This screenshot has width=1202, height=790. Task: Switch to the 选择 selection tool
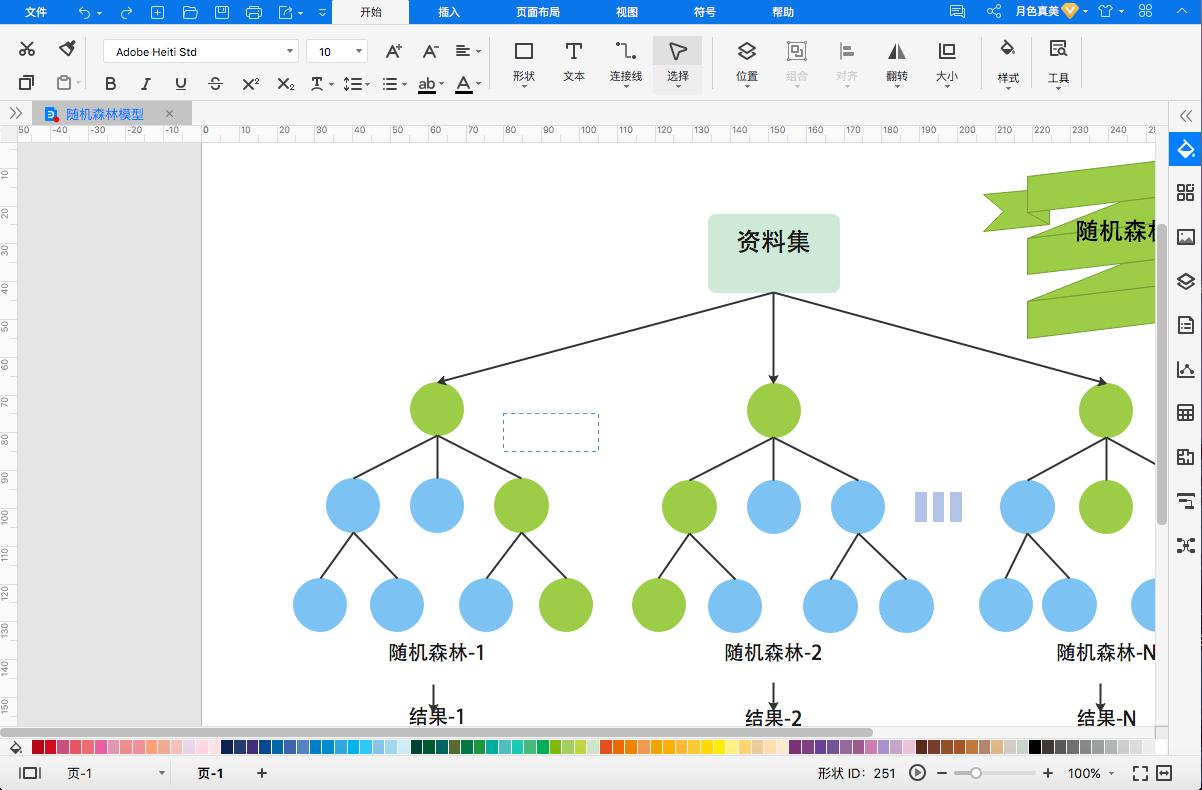coord(677,62)
